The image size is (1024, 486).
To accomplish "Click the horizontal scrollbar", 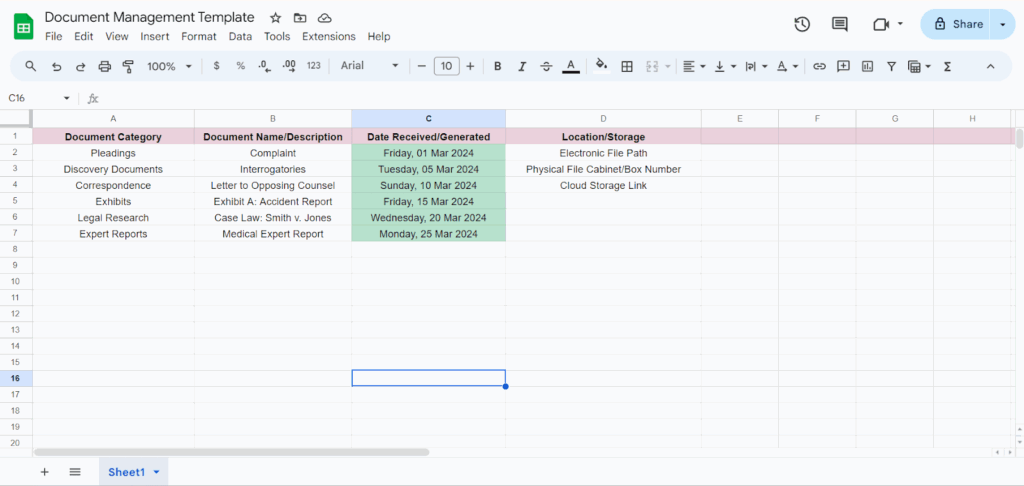I will [231, 452].
